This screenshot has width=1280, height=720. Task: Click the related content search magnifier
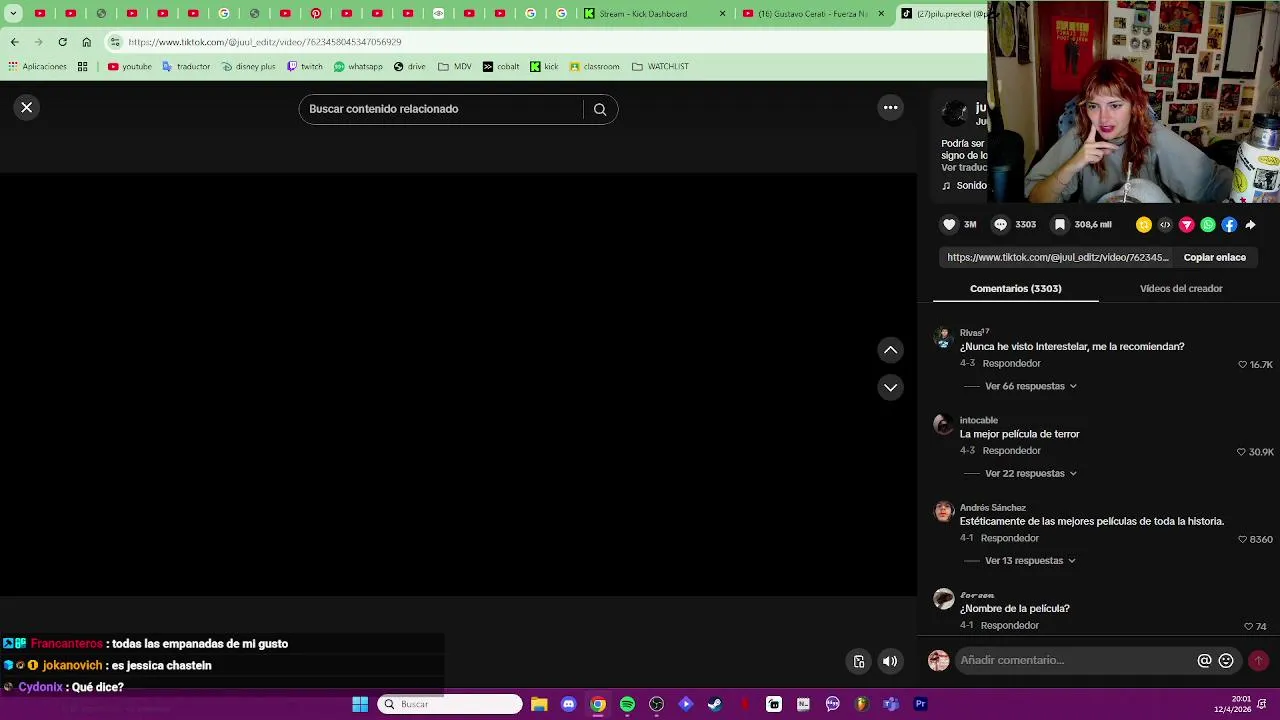click(600, 109)
